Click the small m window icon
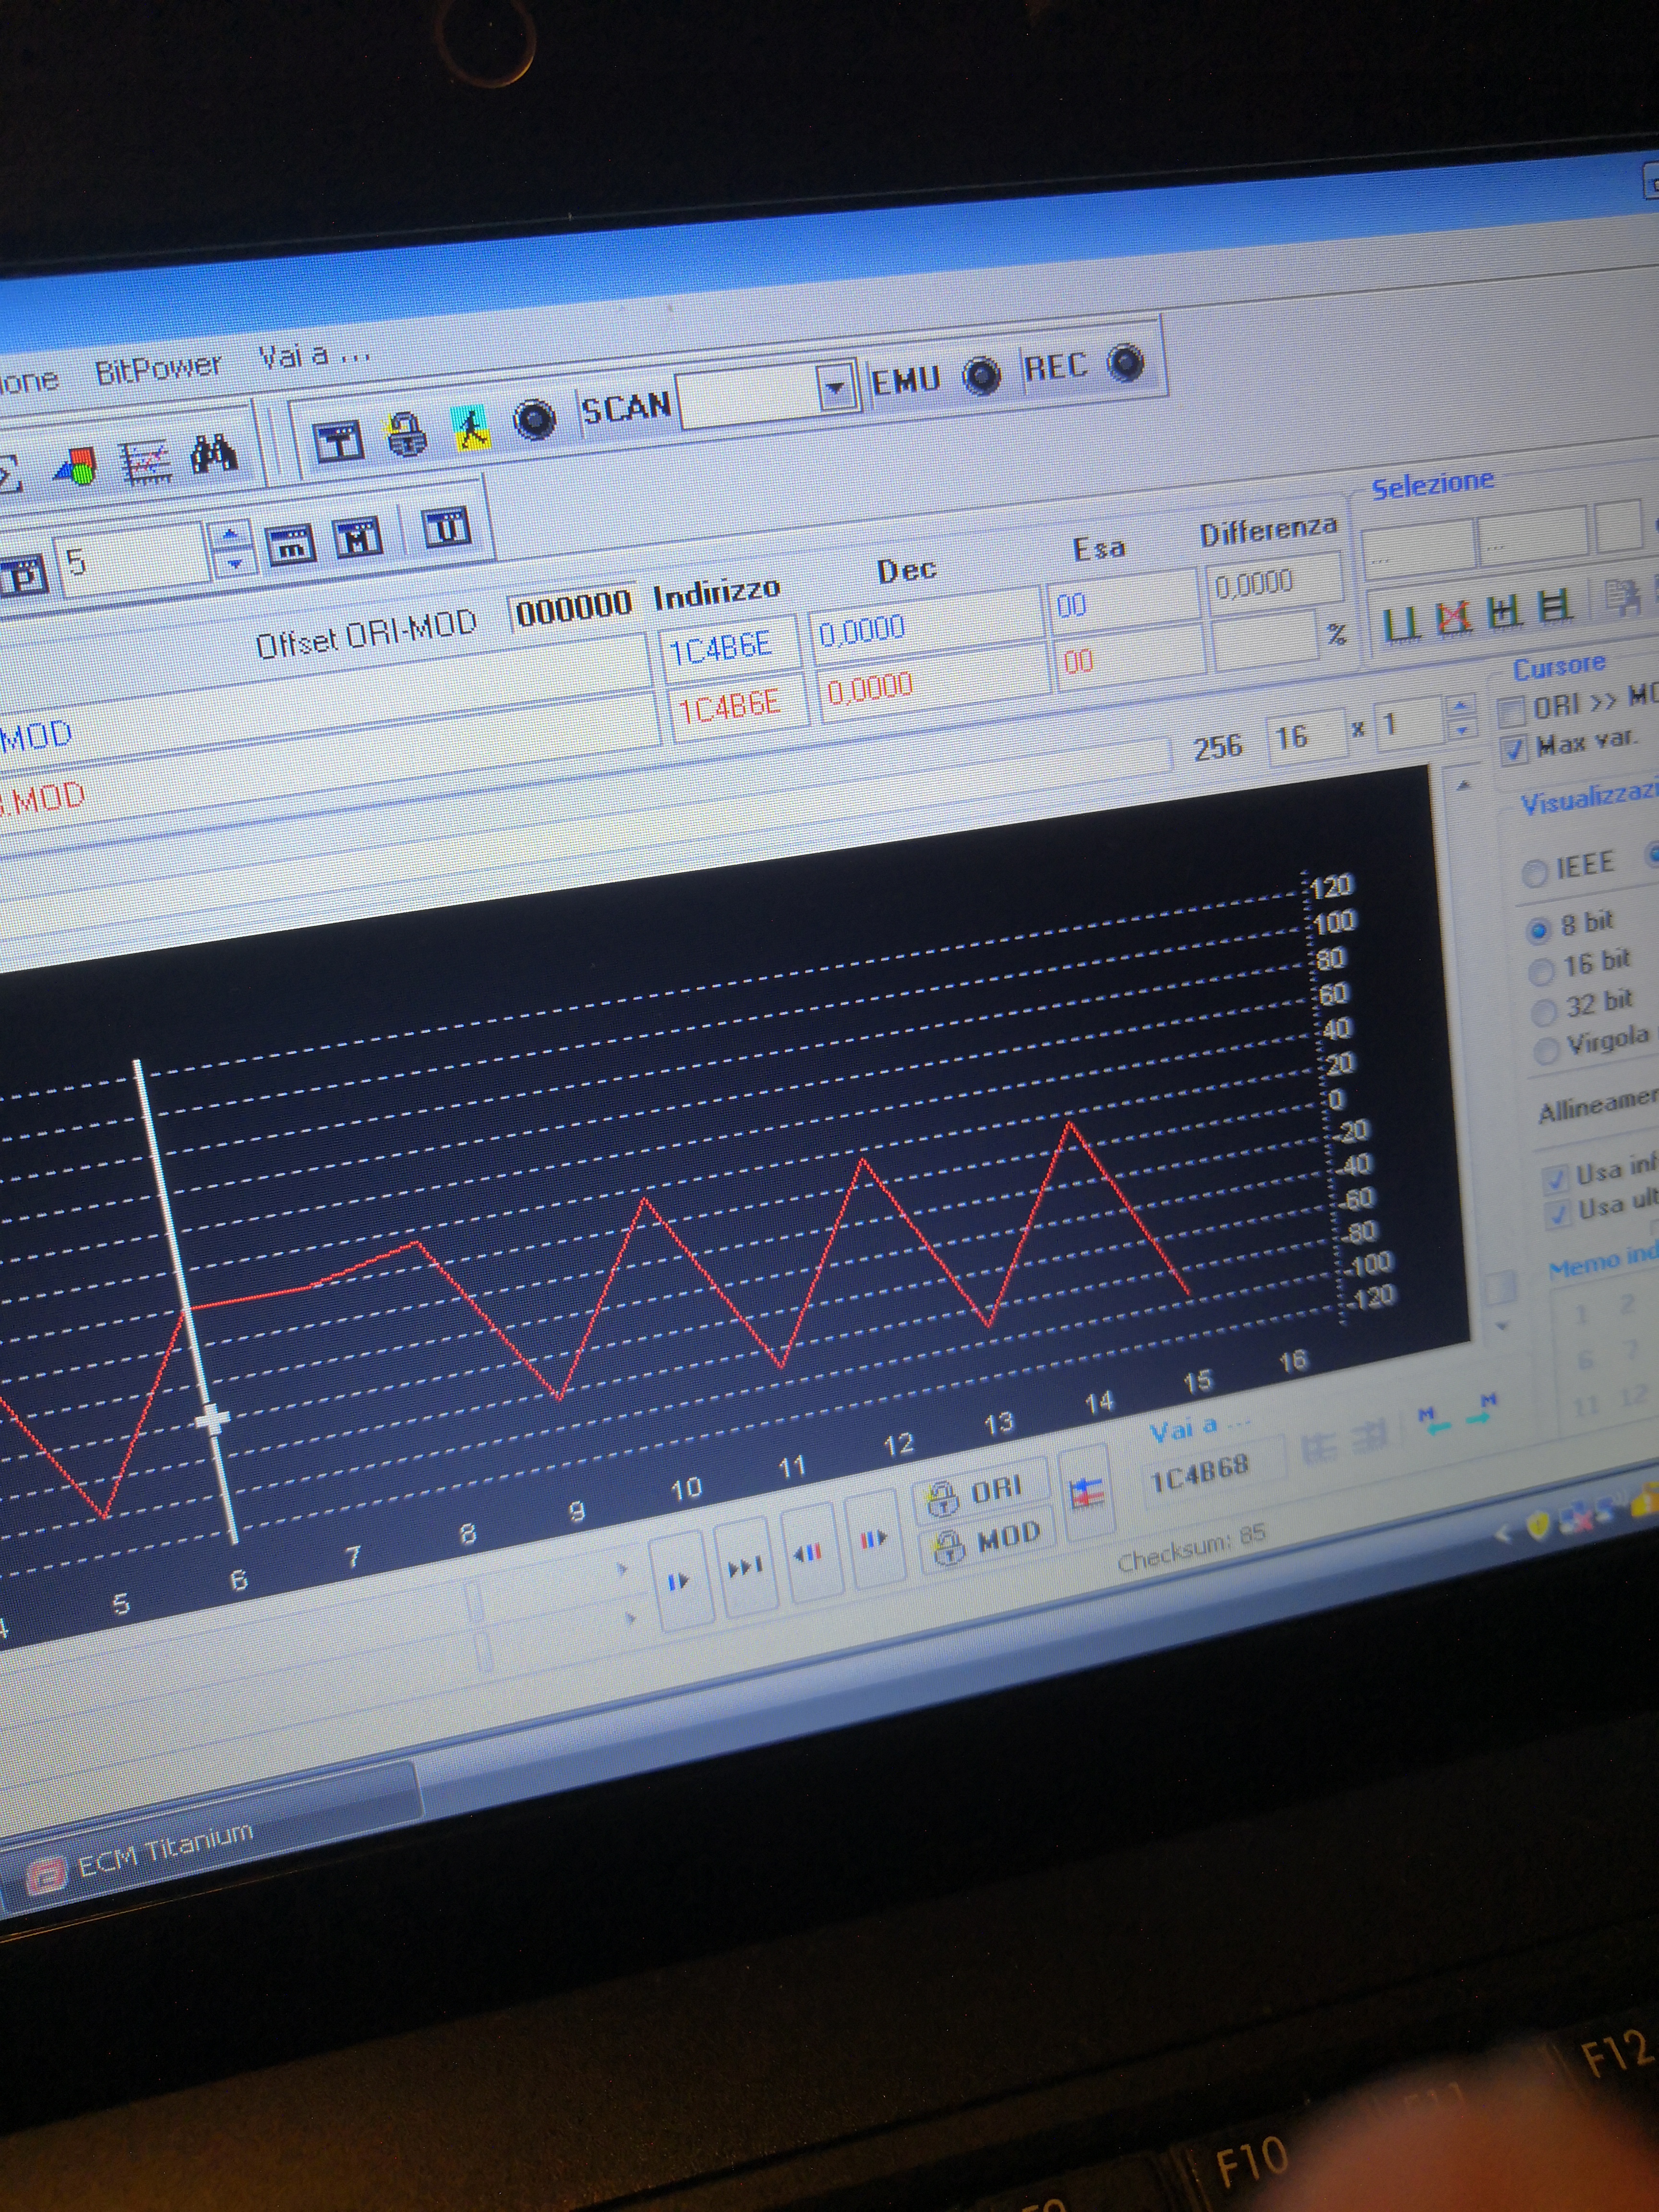Image resolution: width=1659 pixels, height=2212 pixels. tap(290, 544)
